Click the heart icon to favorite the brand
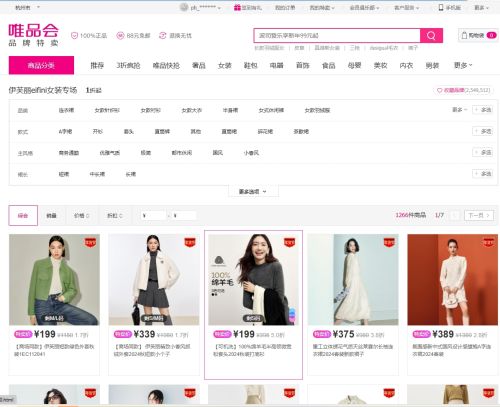Screen dimensions: 500x407 click(x=439, y=90)
